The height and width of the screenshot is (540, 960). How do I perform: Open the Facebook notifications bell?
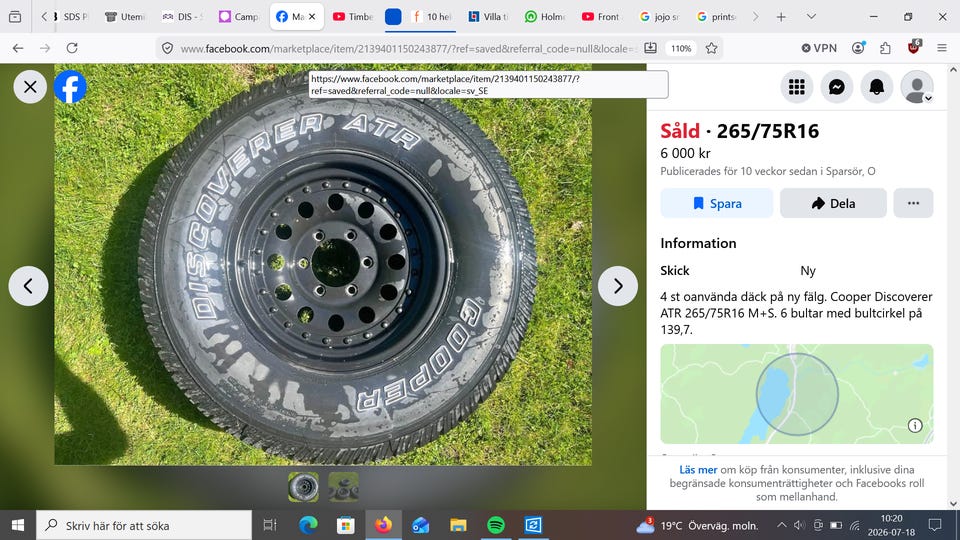(x=877, y=87)
